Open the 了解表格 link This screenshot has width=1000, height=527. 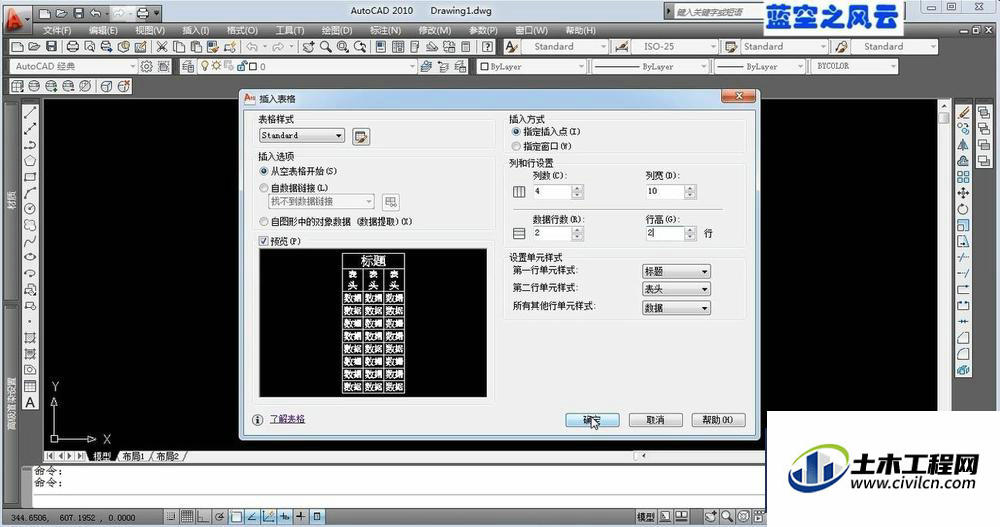pyautogui.click(x=287, y=419)
